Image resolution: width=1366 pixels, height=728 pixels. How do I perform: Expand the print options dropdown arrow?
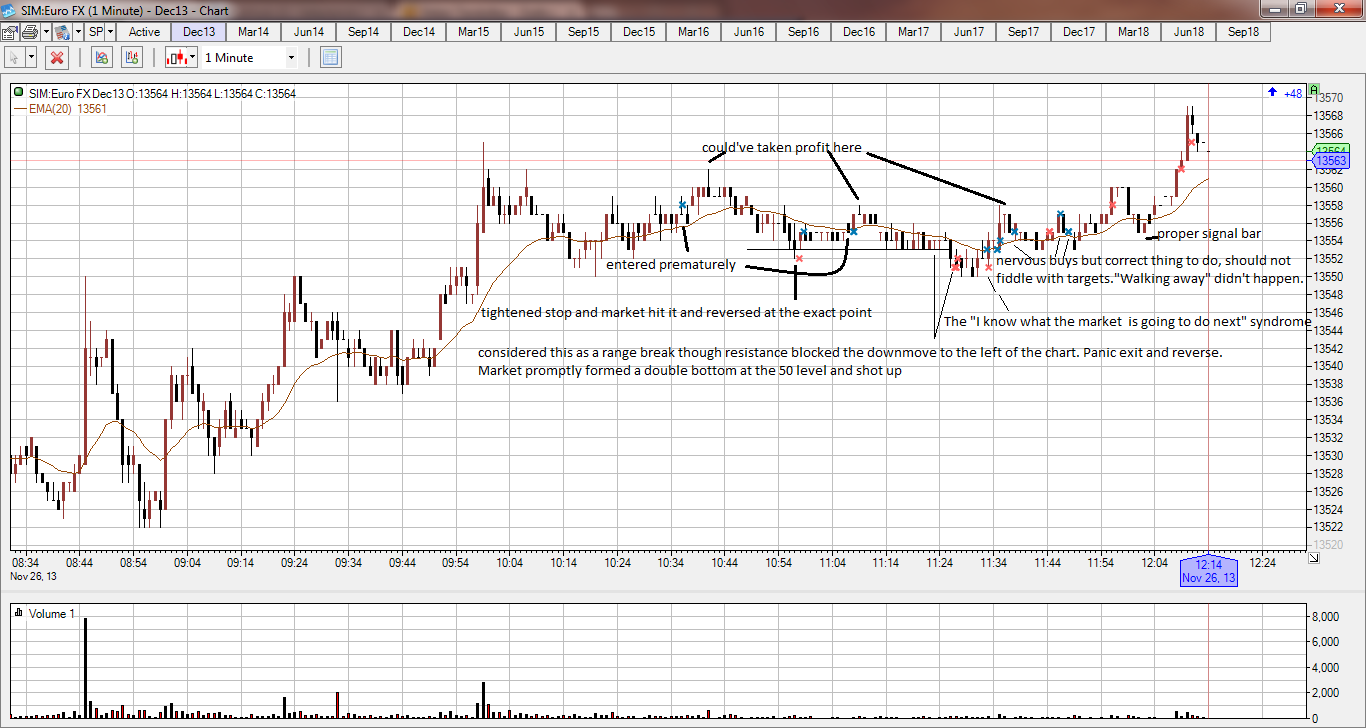click(47, 32)
